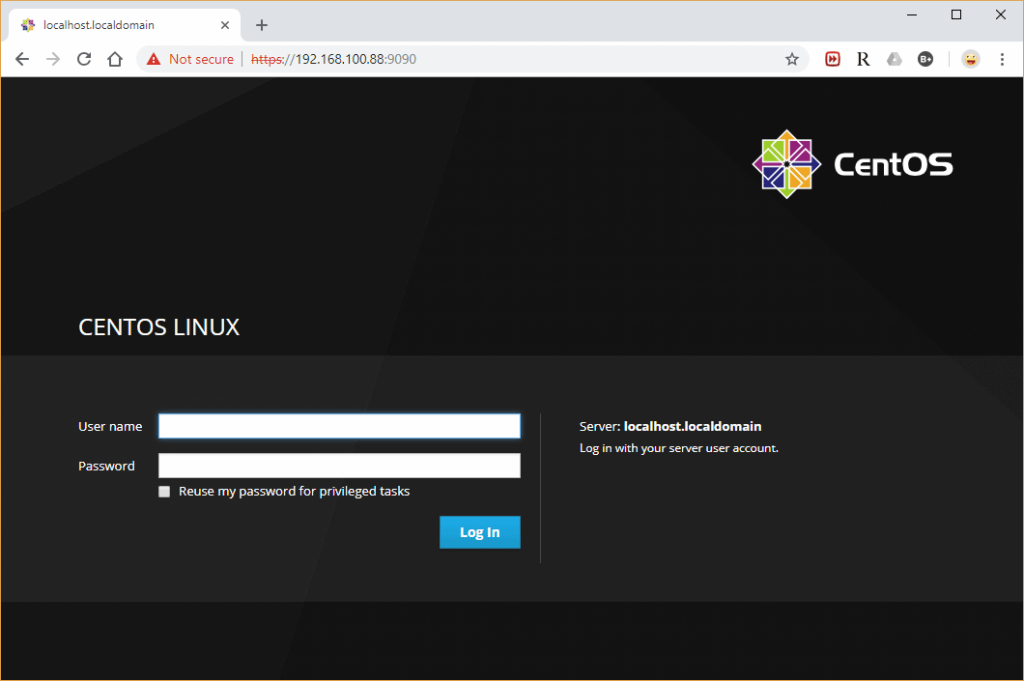Viewport: 1024px width, 681px height.
Task: Open the Chrome three-dot menu
Action: (x=1002, y=59)
